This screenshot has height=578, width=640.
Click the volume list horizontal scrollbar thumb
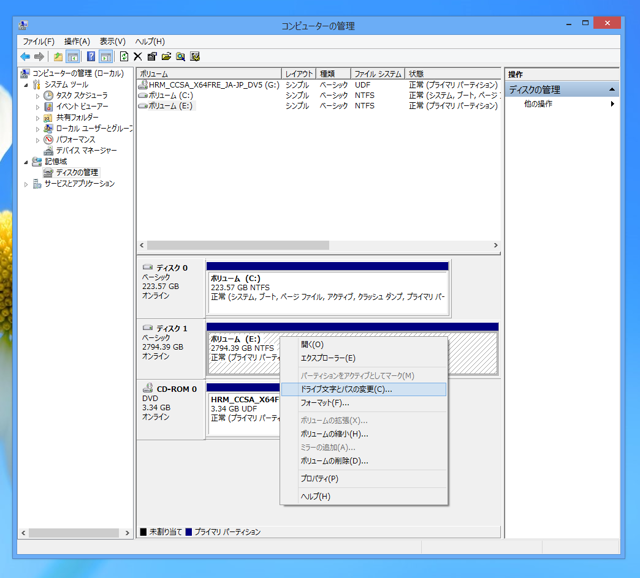[238, 245]
